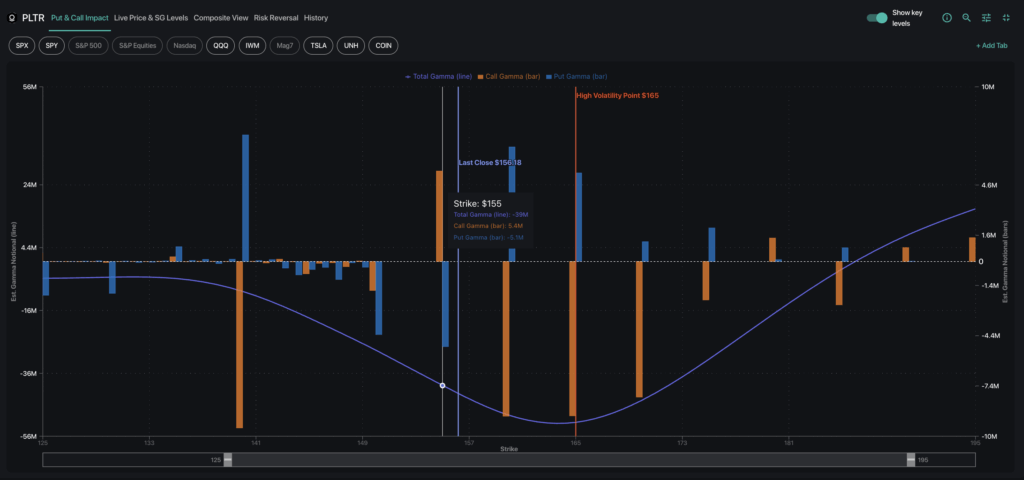Choose the COIN ticker chip
This screenshot has height=480, width=1024.
(384, 46)
